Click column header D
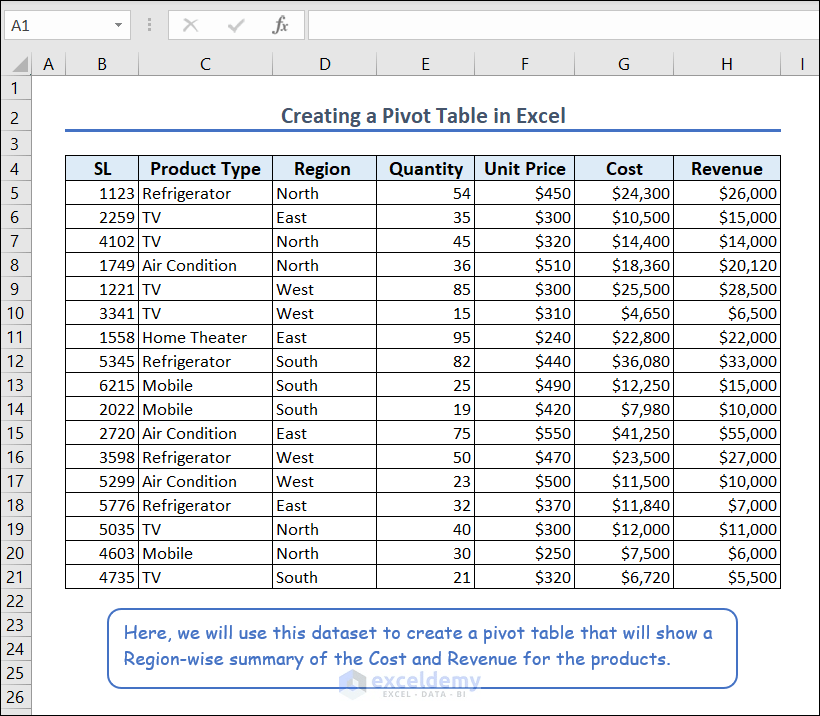 click(324, 63)
